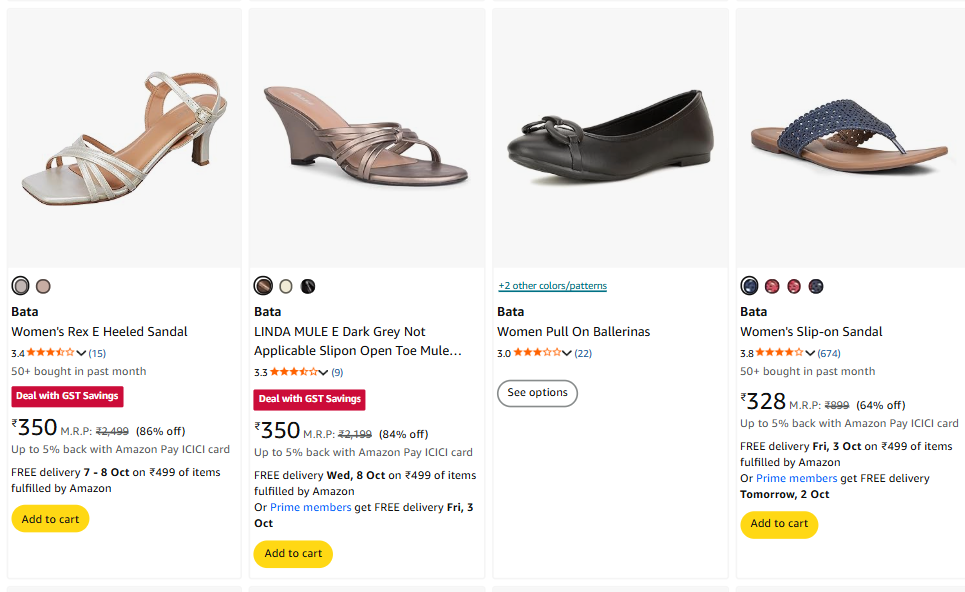Expand rating chevron for Women's Slip-on Sandal
The height and width of the screenshot is (592, 965).
click(x=811, y=353)
